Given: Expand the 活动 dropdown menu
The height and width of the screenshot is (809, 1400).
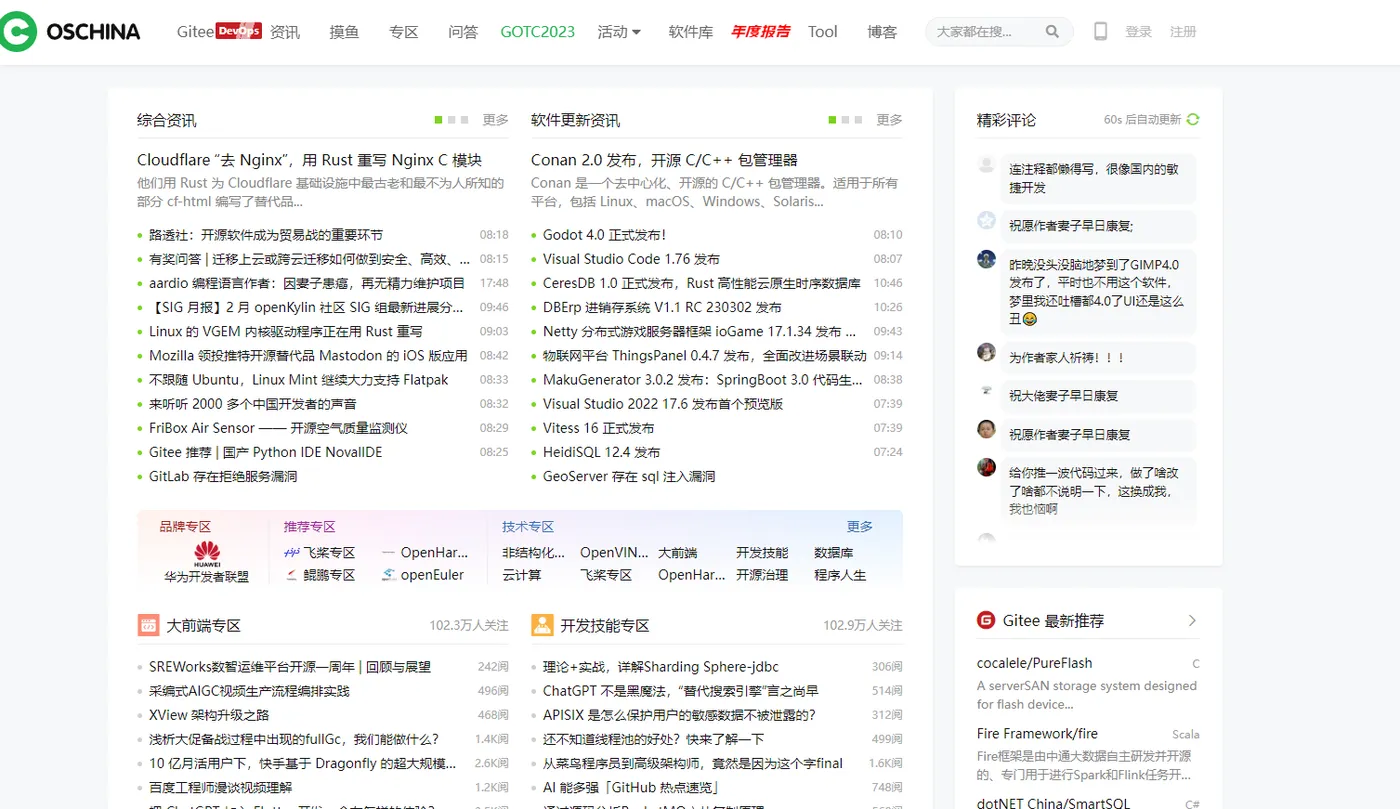Looking at the screenshot, I should (619, 32).
